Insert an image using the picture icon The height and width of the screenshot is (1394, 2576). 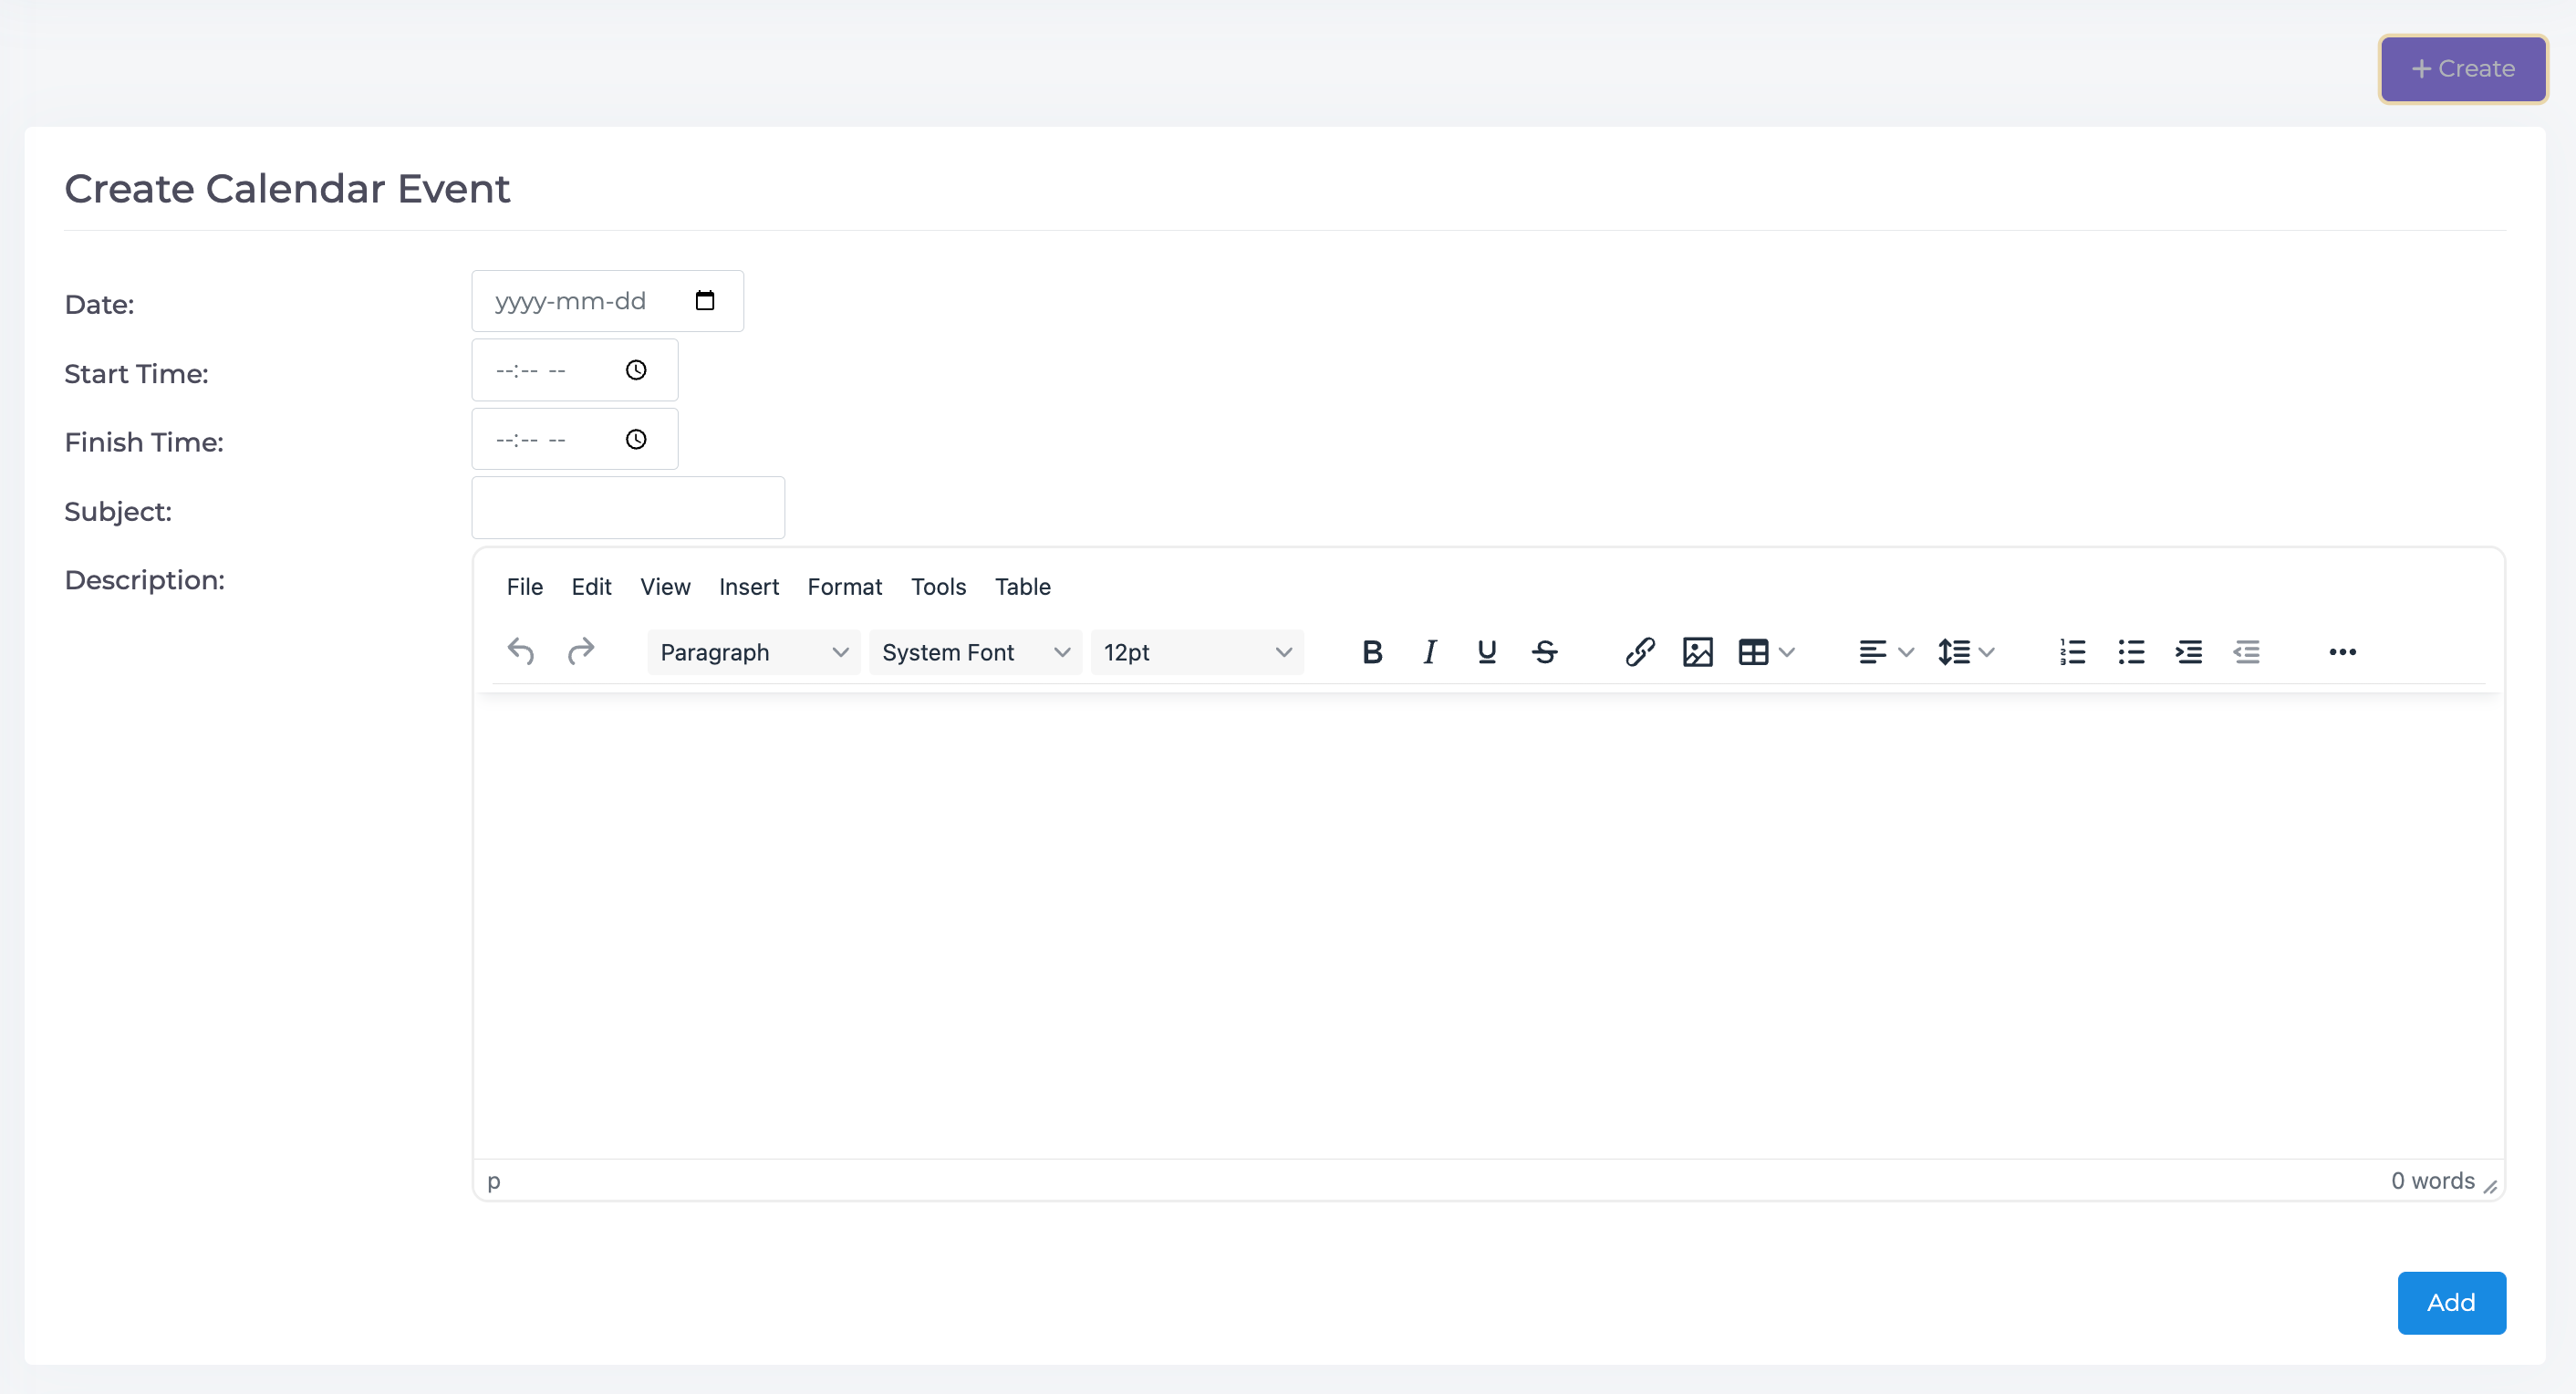[1698, 652]
